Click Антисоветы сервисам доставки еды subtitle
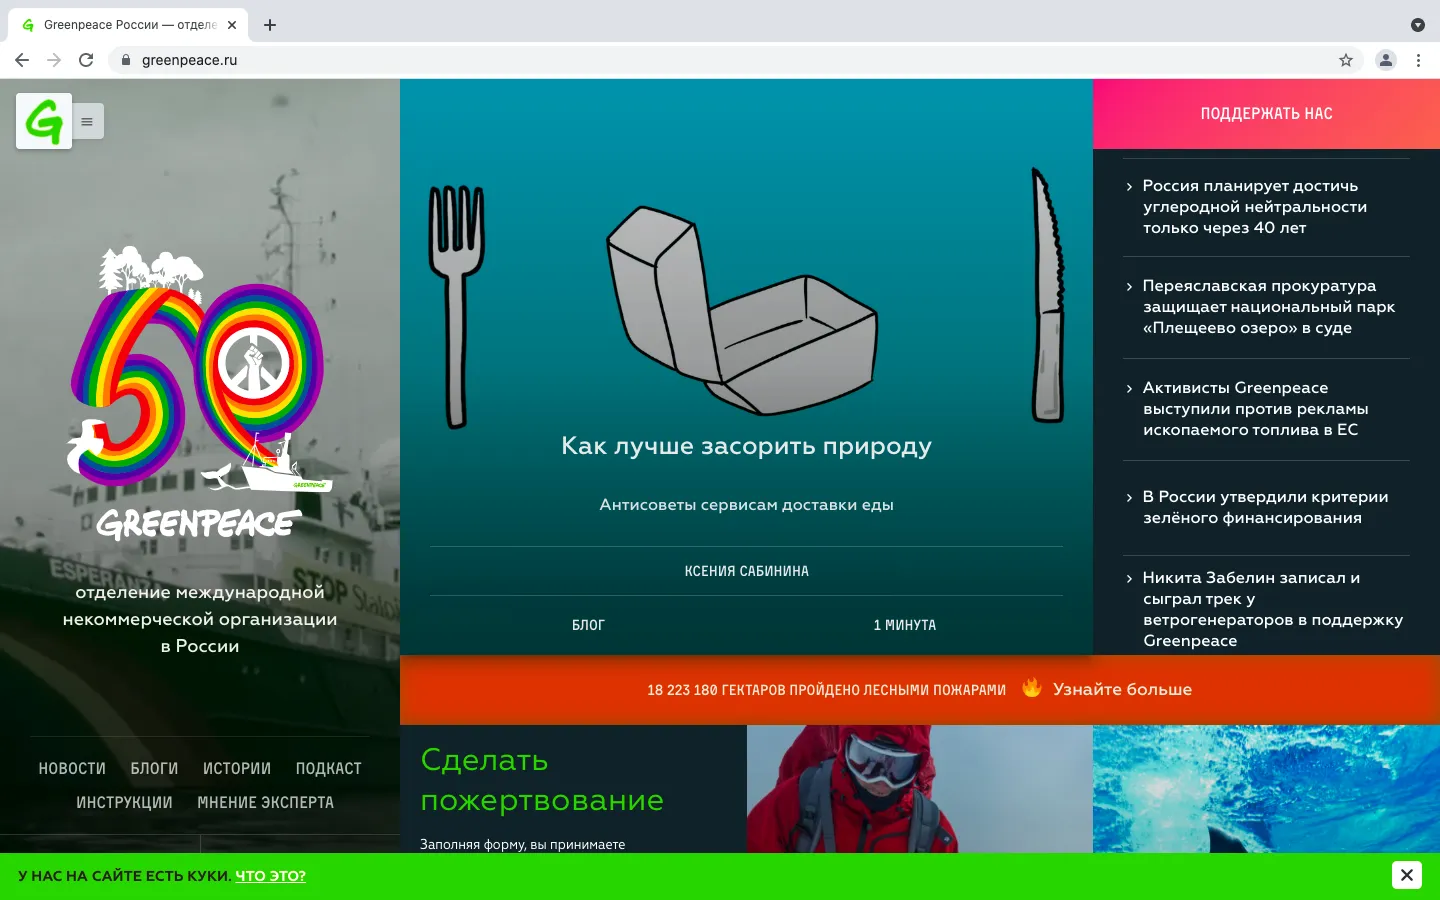The width and height of the screenshot is (1440, 900). (x=746, y=505)
